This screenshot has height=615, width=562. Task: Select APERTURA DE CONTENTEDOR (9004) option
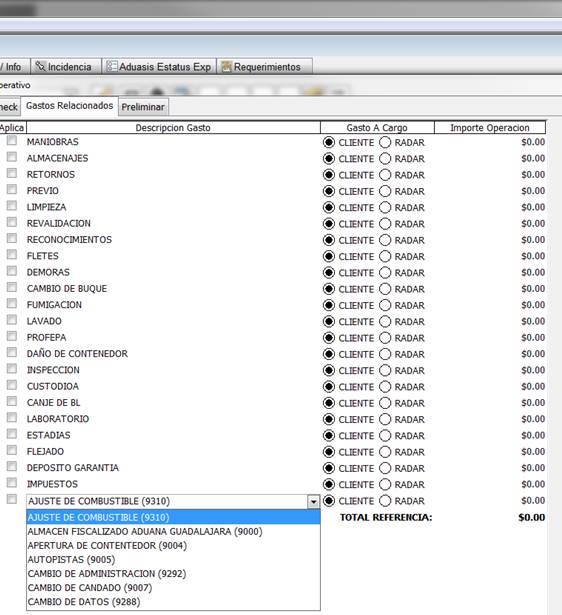[x=107, y=546]
